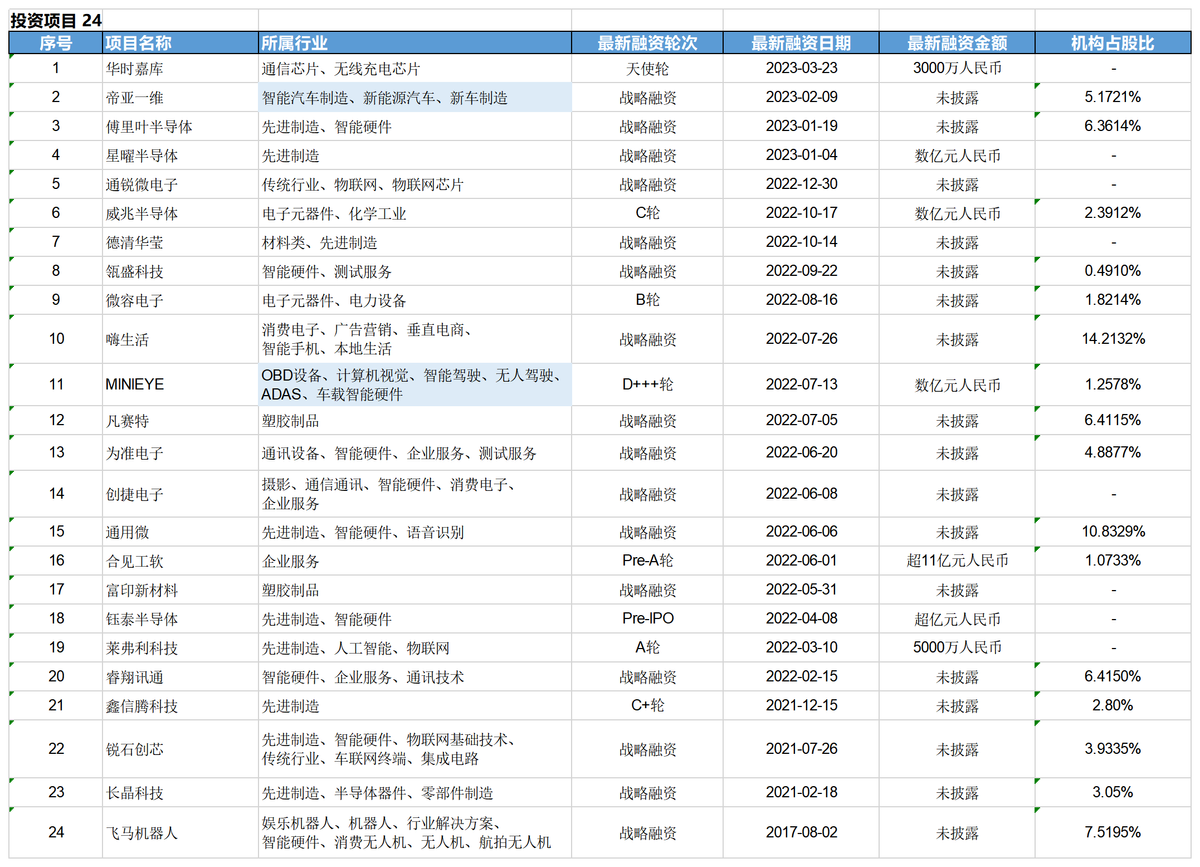Screen dimensions: 1200x867
Task: Select the cell 嗨生活
Action: pos(180,340)
